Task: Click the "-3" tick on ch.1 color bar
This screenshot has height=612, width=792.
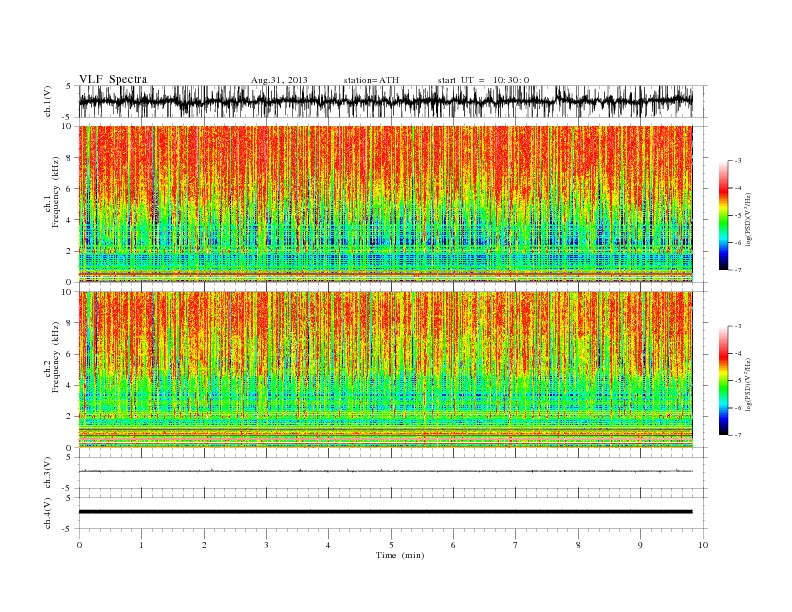Action: [x=738, y=161]
